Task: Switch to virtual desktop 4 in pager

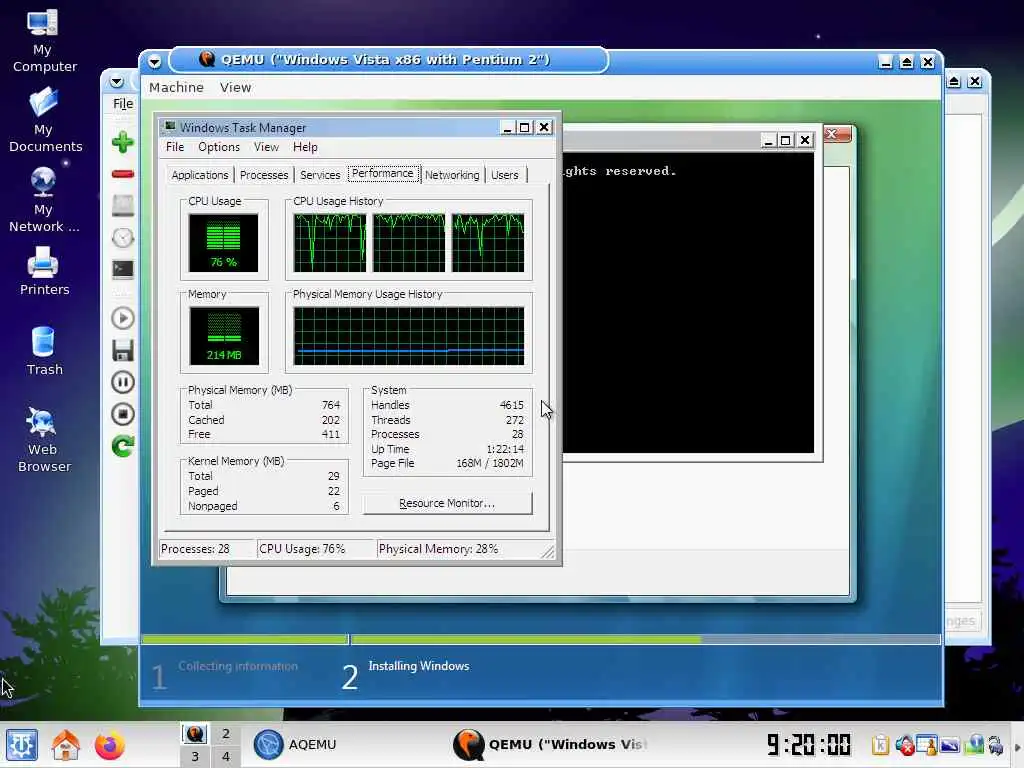Action: 225,756
